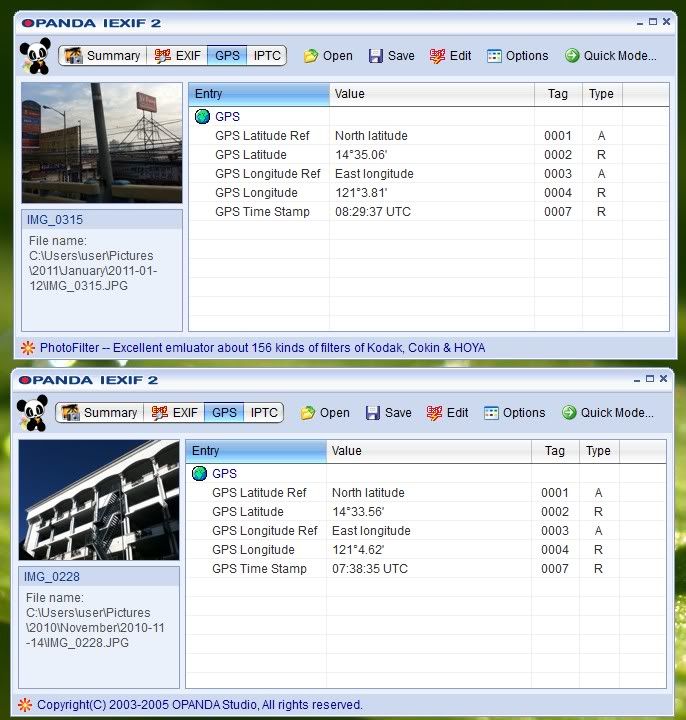Maximize the bottom Opanda IEXIF window
686x720 pixels.
click(650, 379)
